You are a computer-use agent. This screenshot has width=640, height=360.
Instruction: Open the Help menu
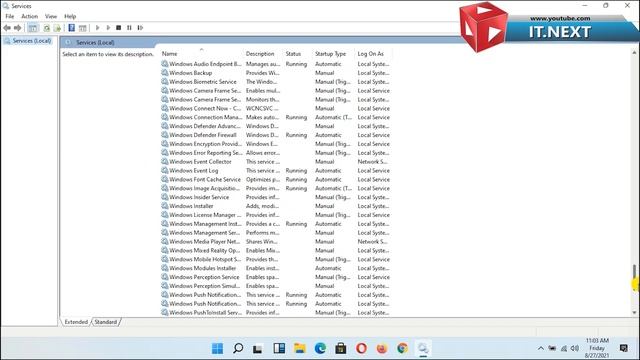click(x=70, y=16)
